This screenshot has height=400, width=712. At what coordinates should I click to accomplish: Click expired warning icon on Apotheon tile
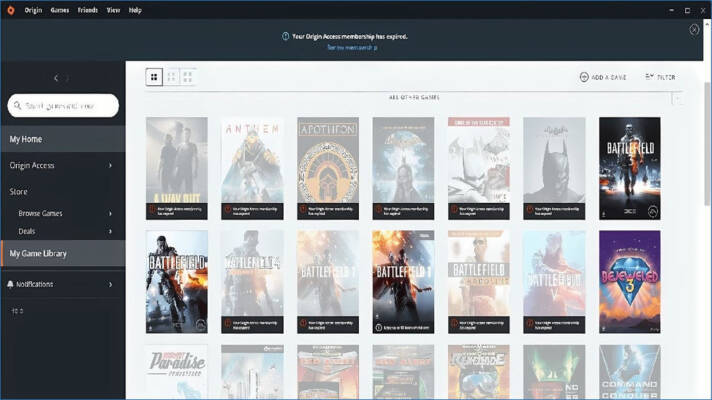pos(303,210)
